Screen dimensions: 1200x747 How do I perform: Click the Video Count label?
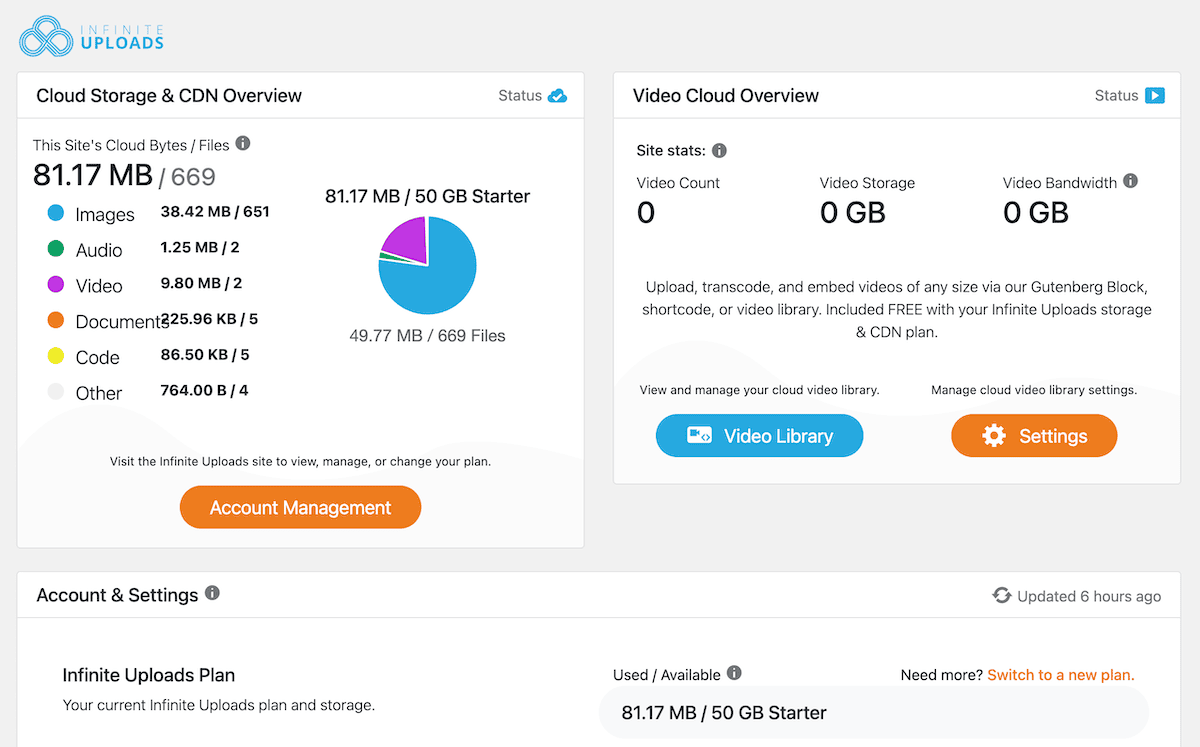pyautogui.click(x=678, y=183)
